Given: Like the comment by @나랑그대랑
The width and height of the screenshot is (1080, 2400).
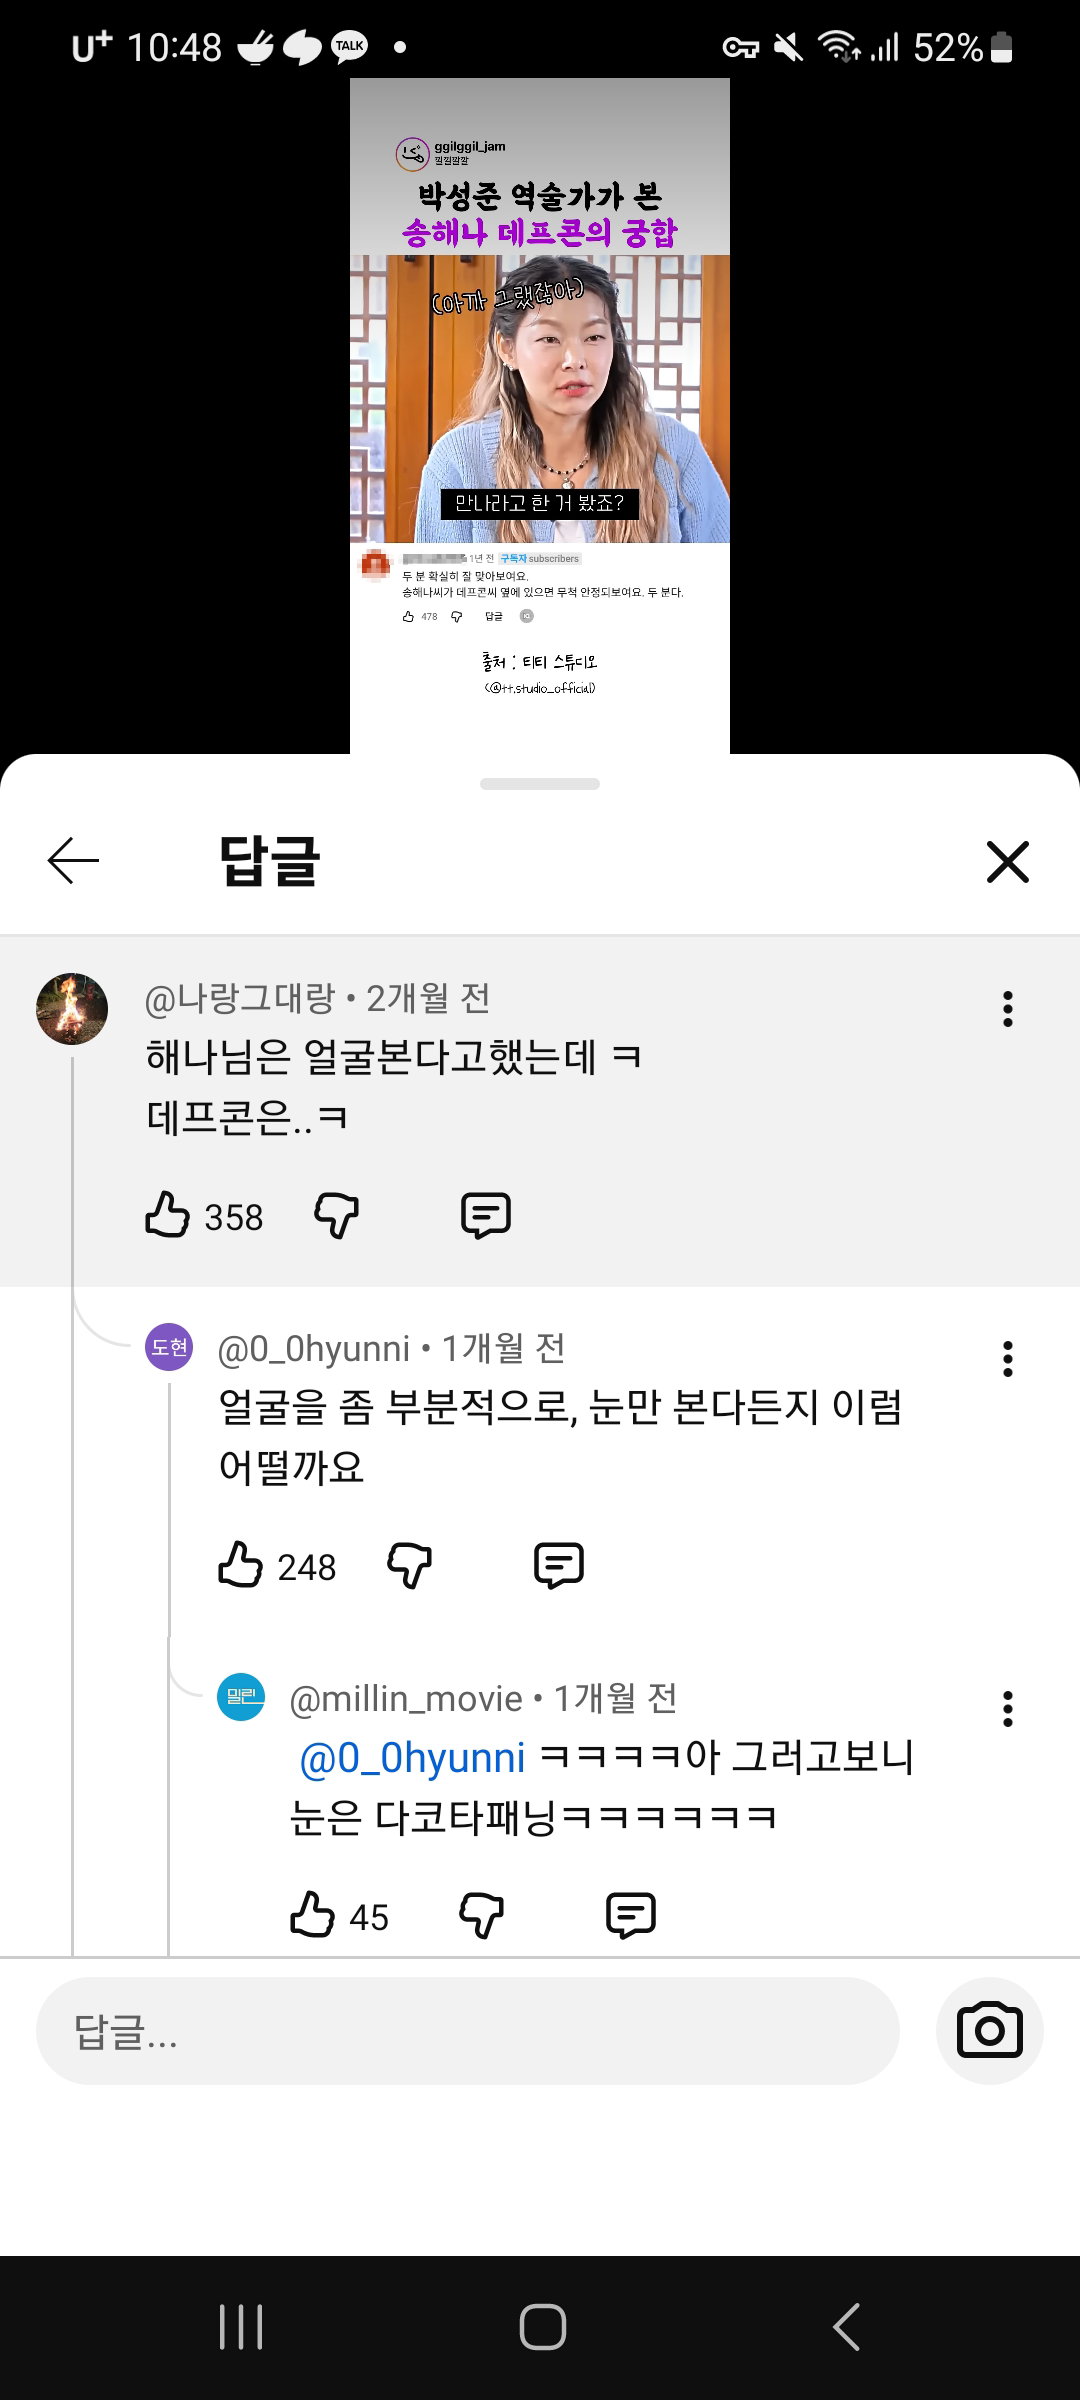Looking at the screenshot, I should [167, 1215].
